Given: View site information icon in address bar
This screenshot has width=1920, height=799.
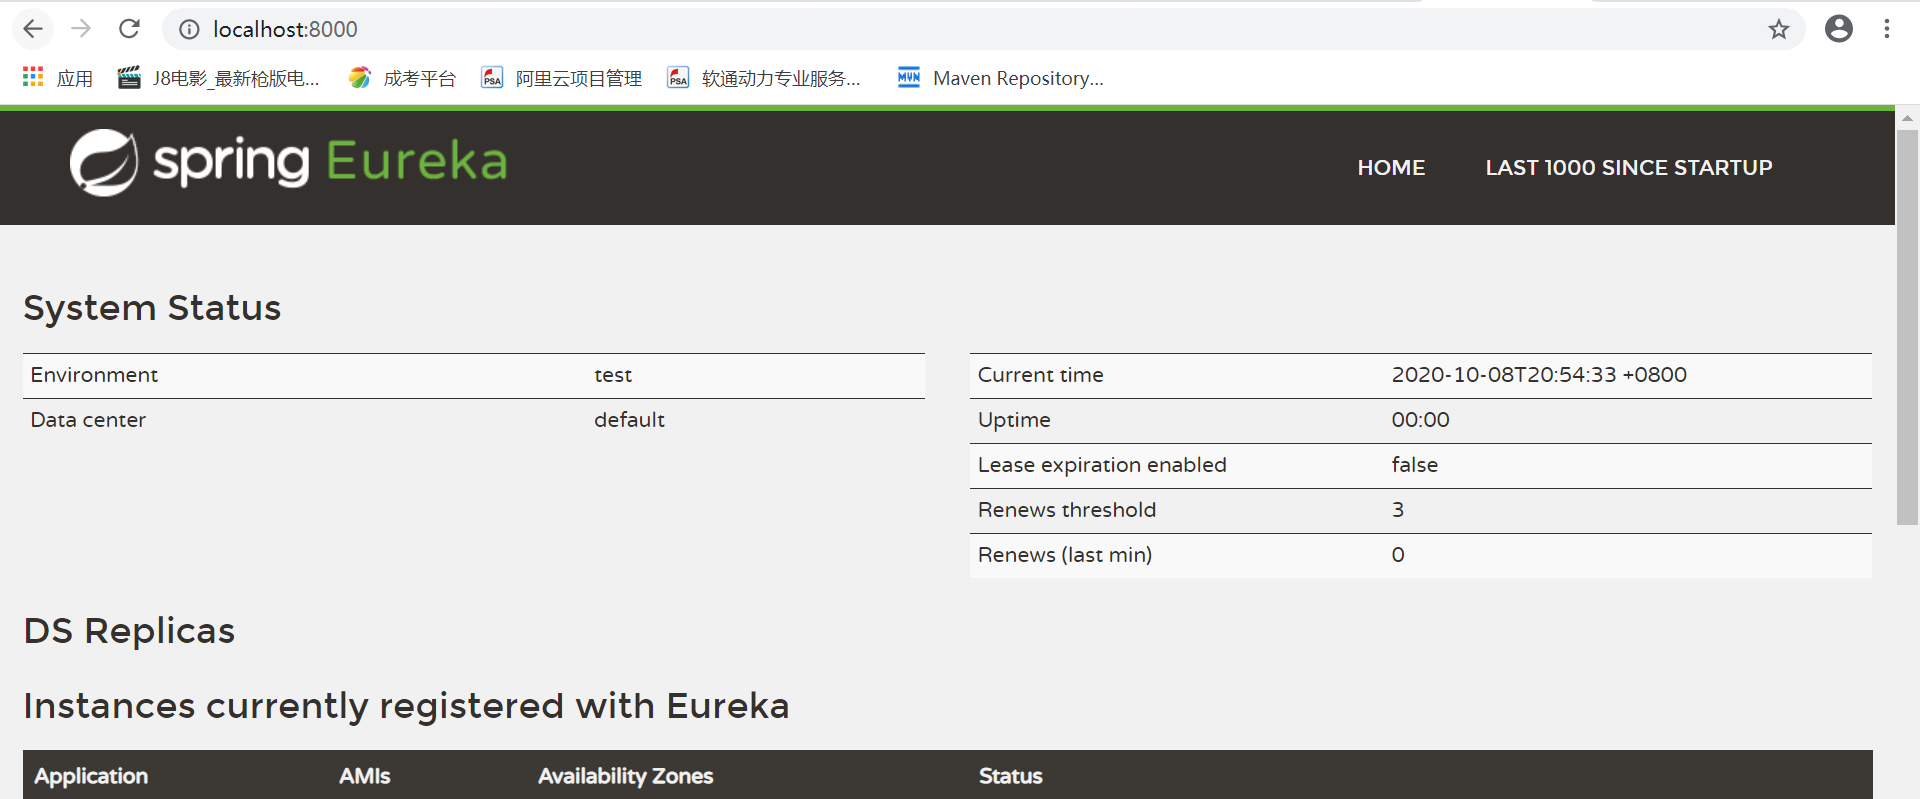Looking at the screenshot, I should 189,30.
